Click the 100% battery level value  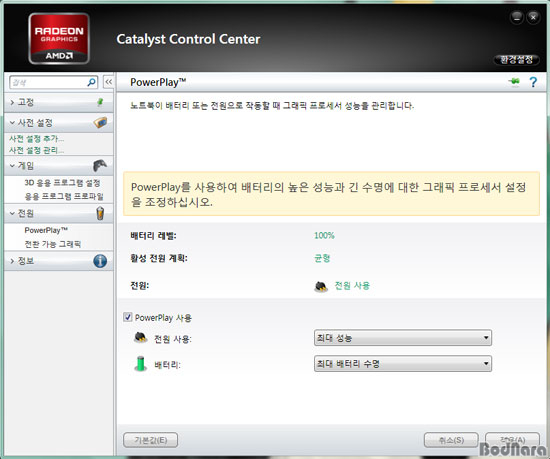[324, 235]
